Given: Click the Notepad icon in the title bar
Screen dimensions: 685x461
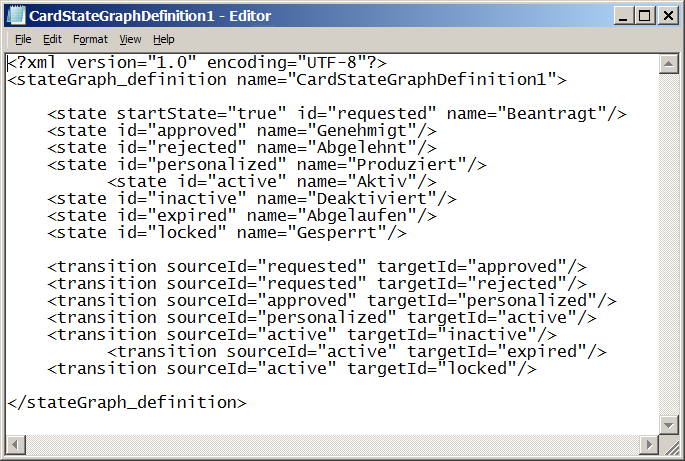Looking at the screenshot, I should point(15,16).
